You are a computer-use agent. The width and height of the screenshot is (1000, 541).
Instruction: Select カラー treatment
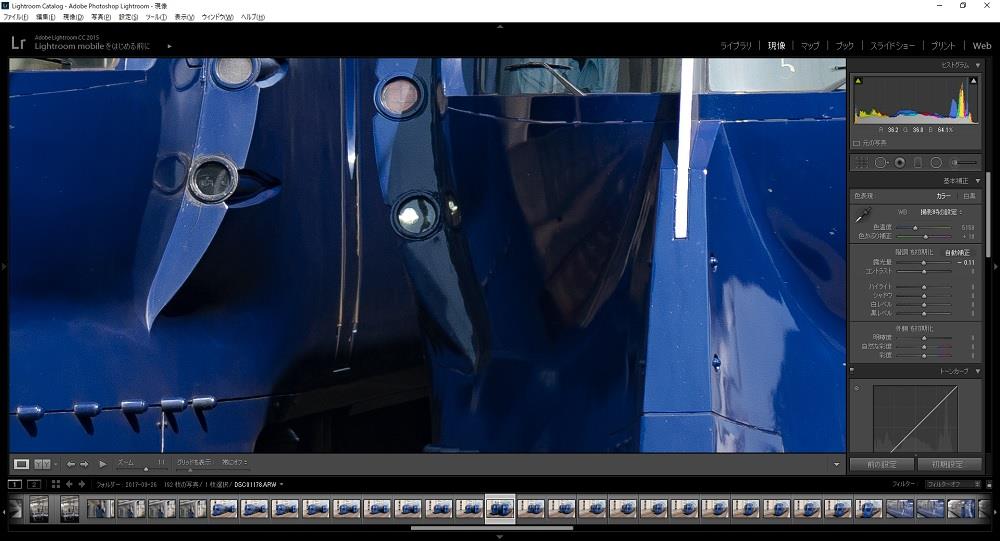tap(944, 196)
